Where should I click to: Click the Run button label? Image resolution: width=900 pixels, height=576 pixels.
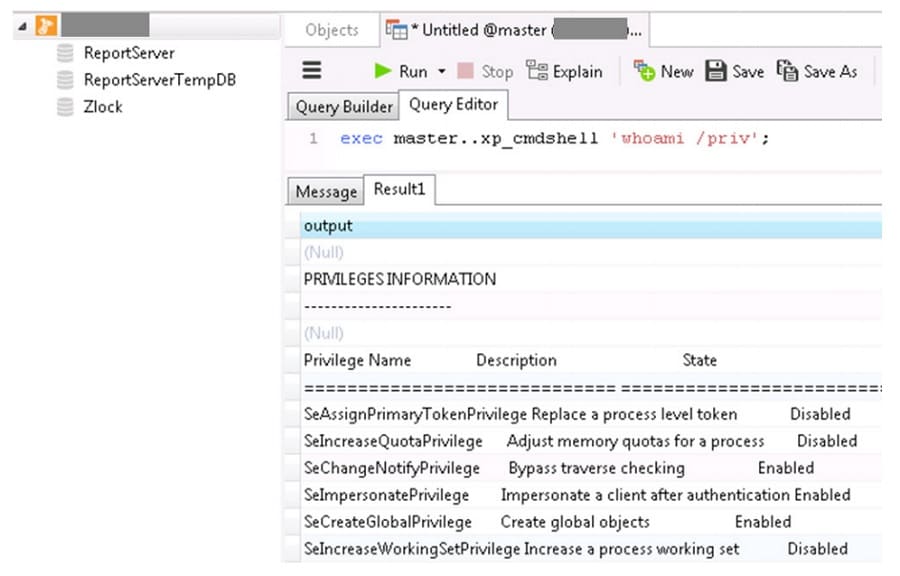[x=413, y=72]
